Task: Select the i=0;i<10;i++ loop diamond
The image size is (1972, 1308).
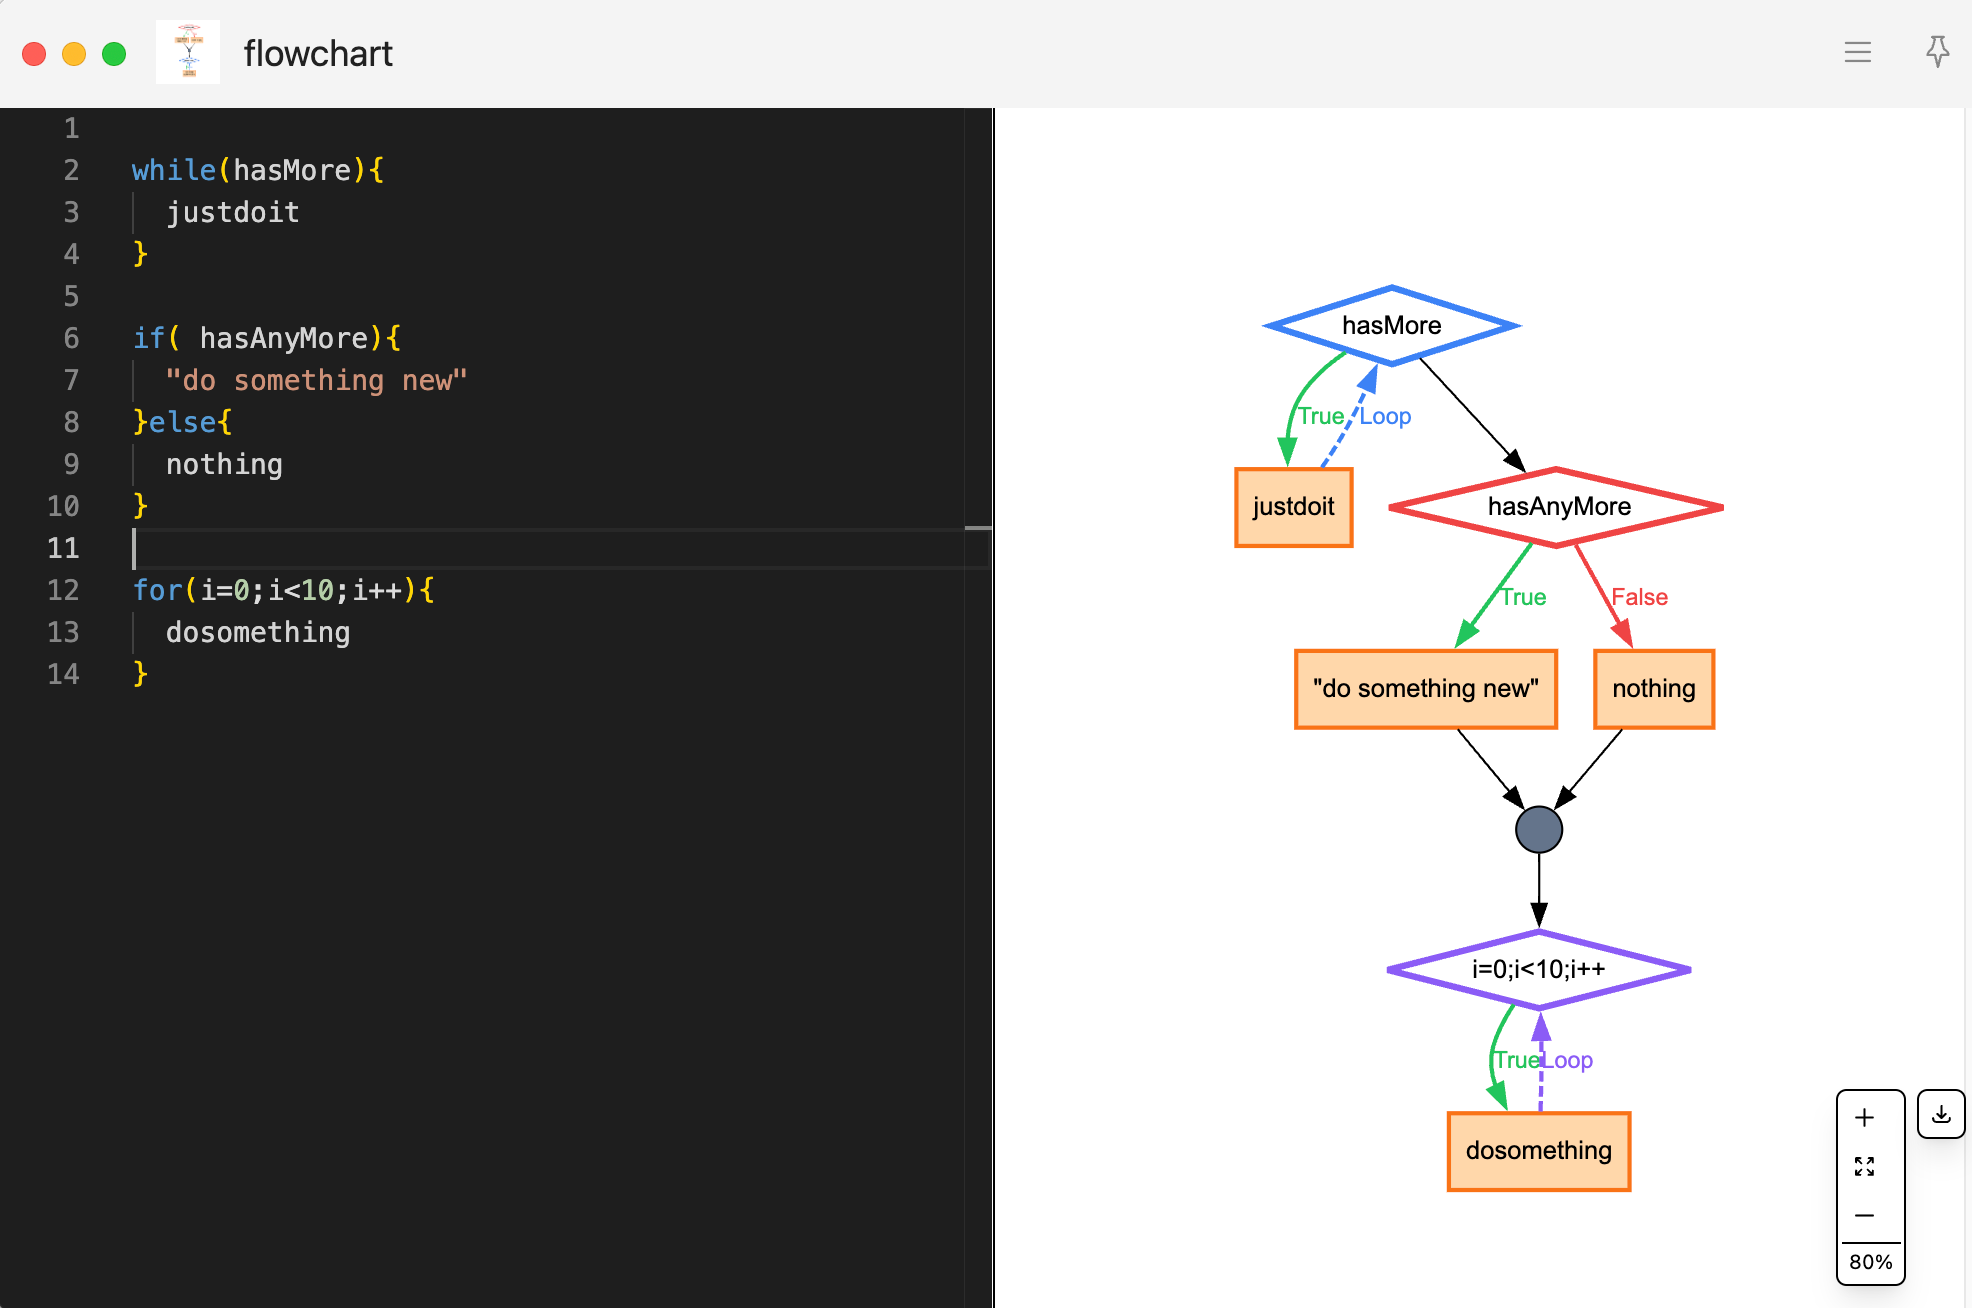Action: (x=1538, y=969)
